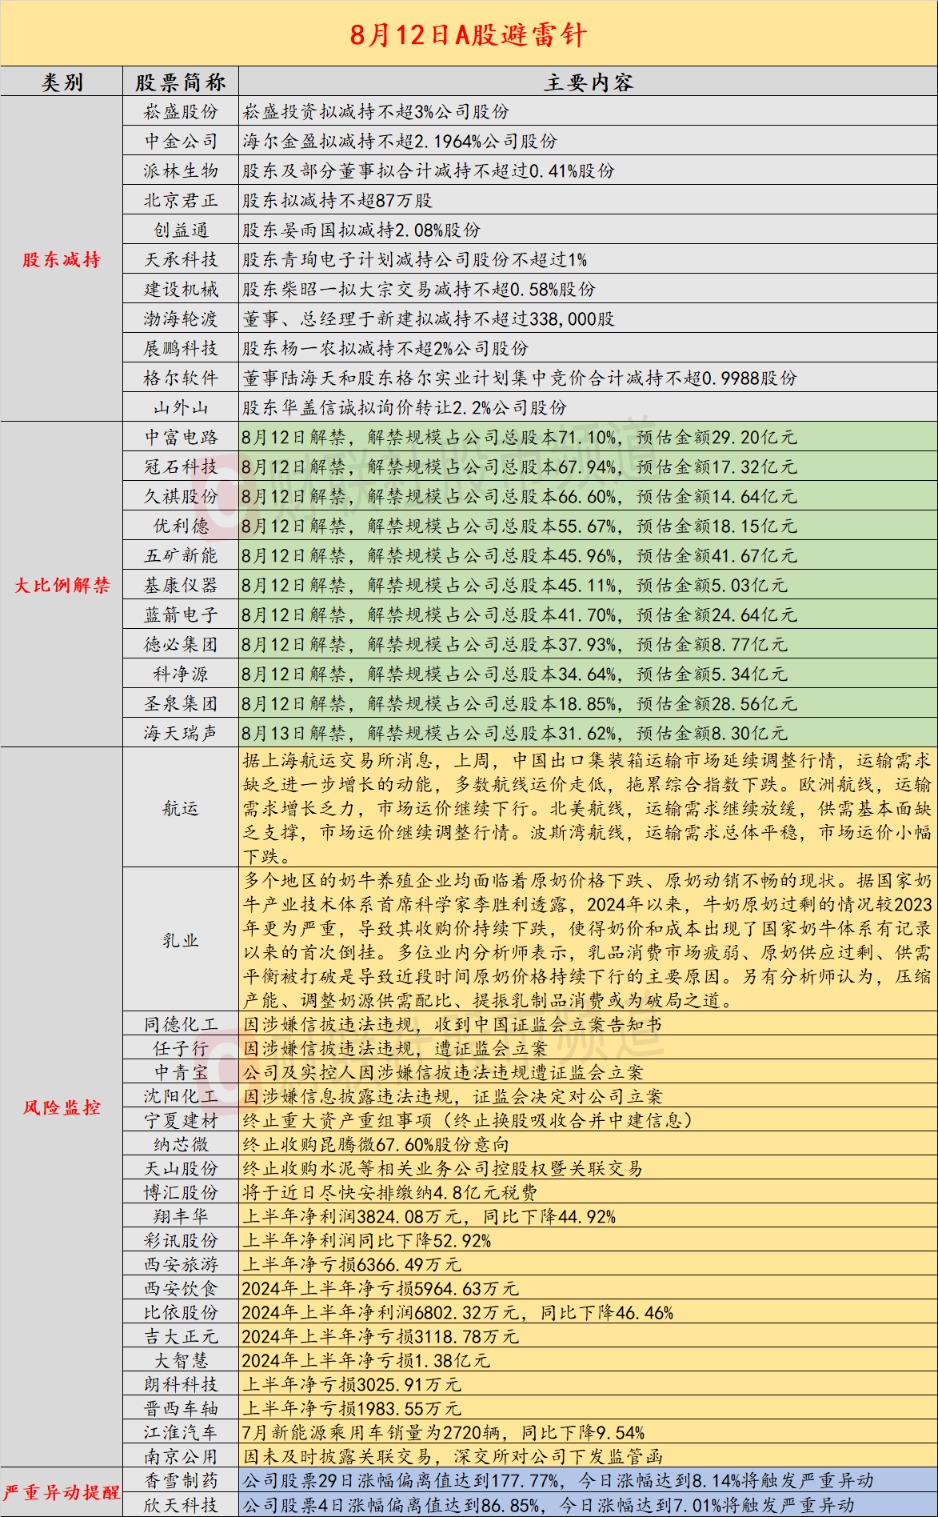
Task: Click the unlock row text containing '预估金额41.67亿元'
Action: point(519,555)
